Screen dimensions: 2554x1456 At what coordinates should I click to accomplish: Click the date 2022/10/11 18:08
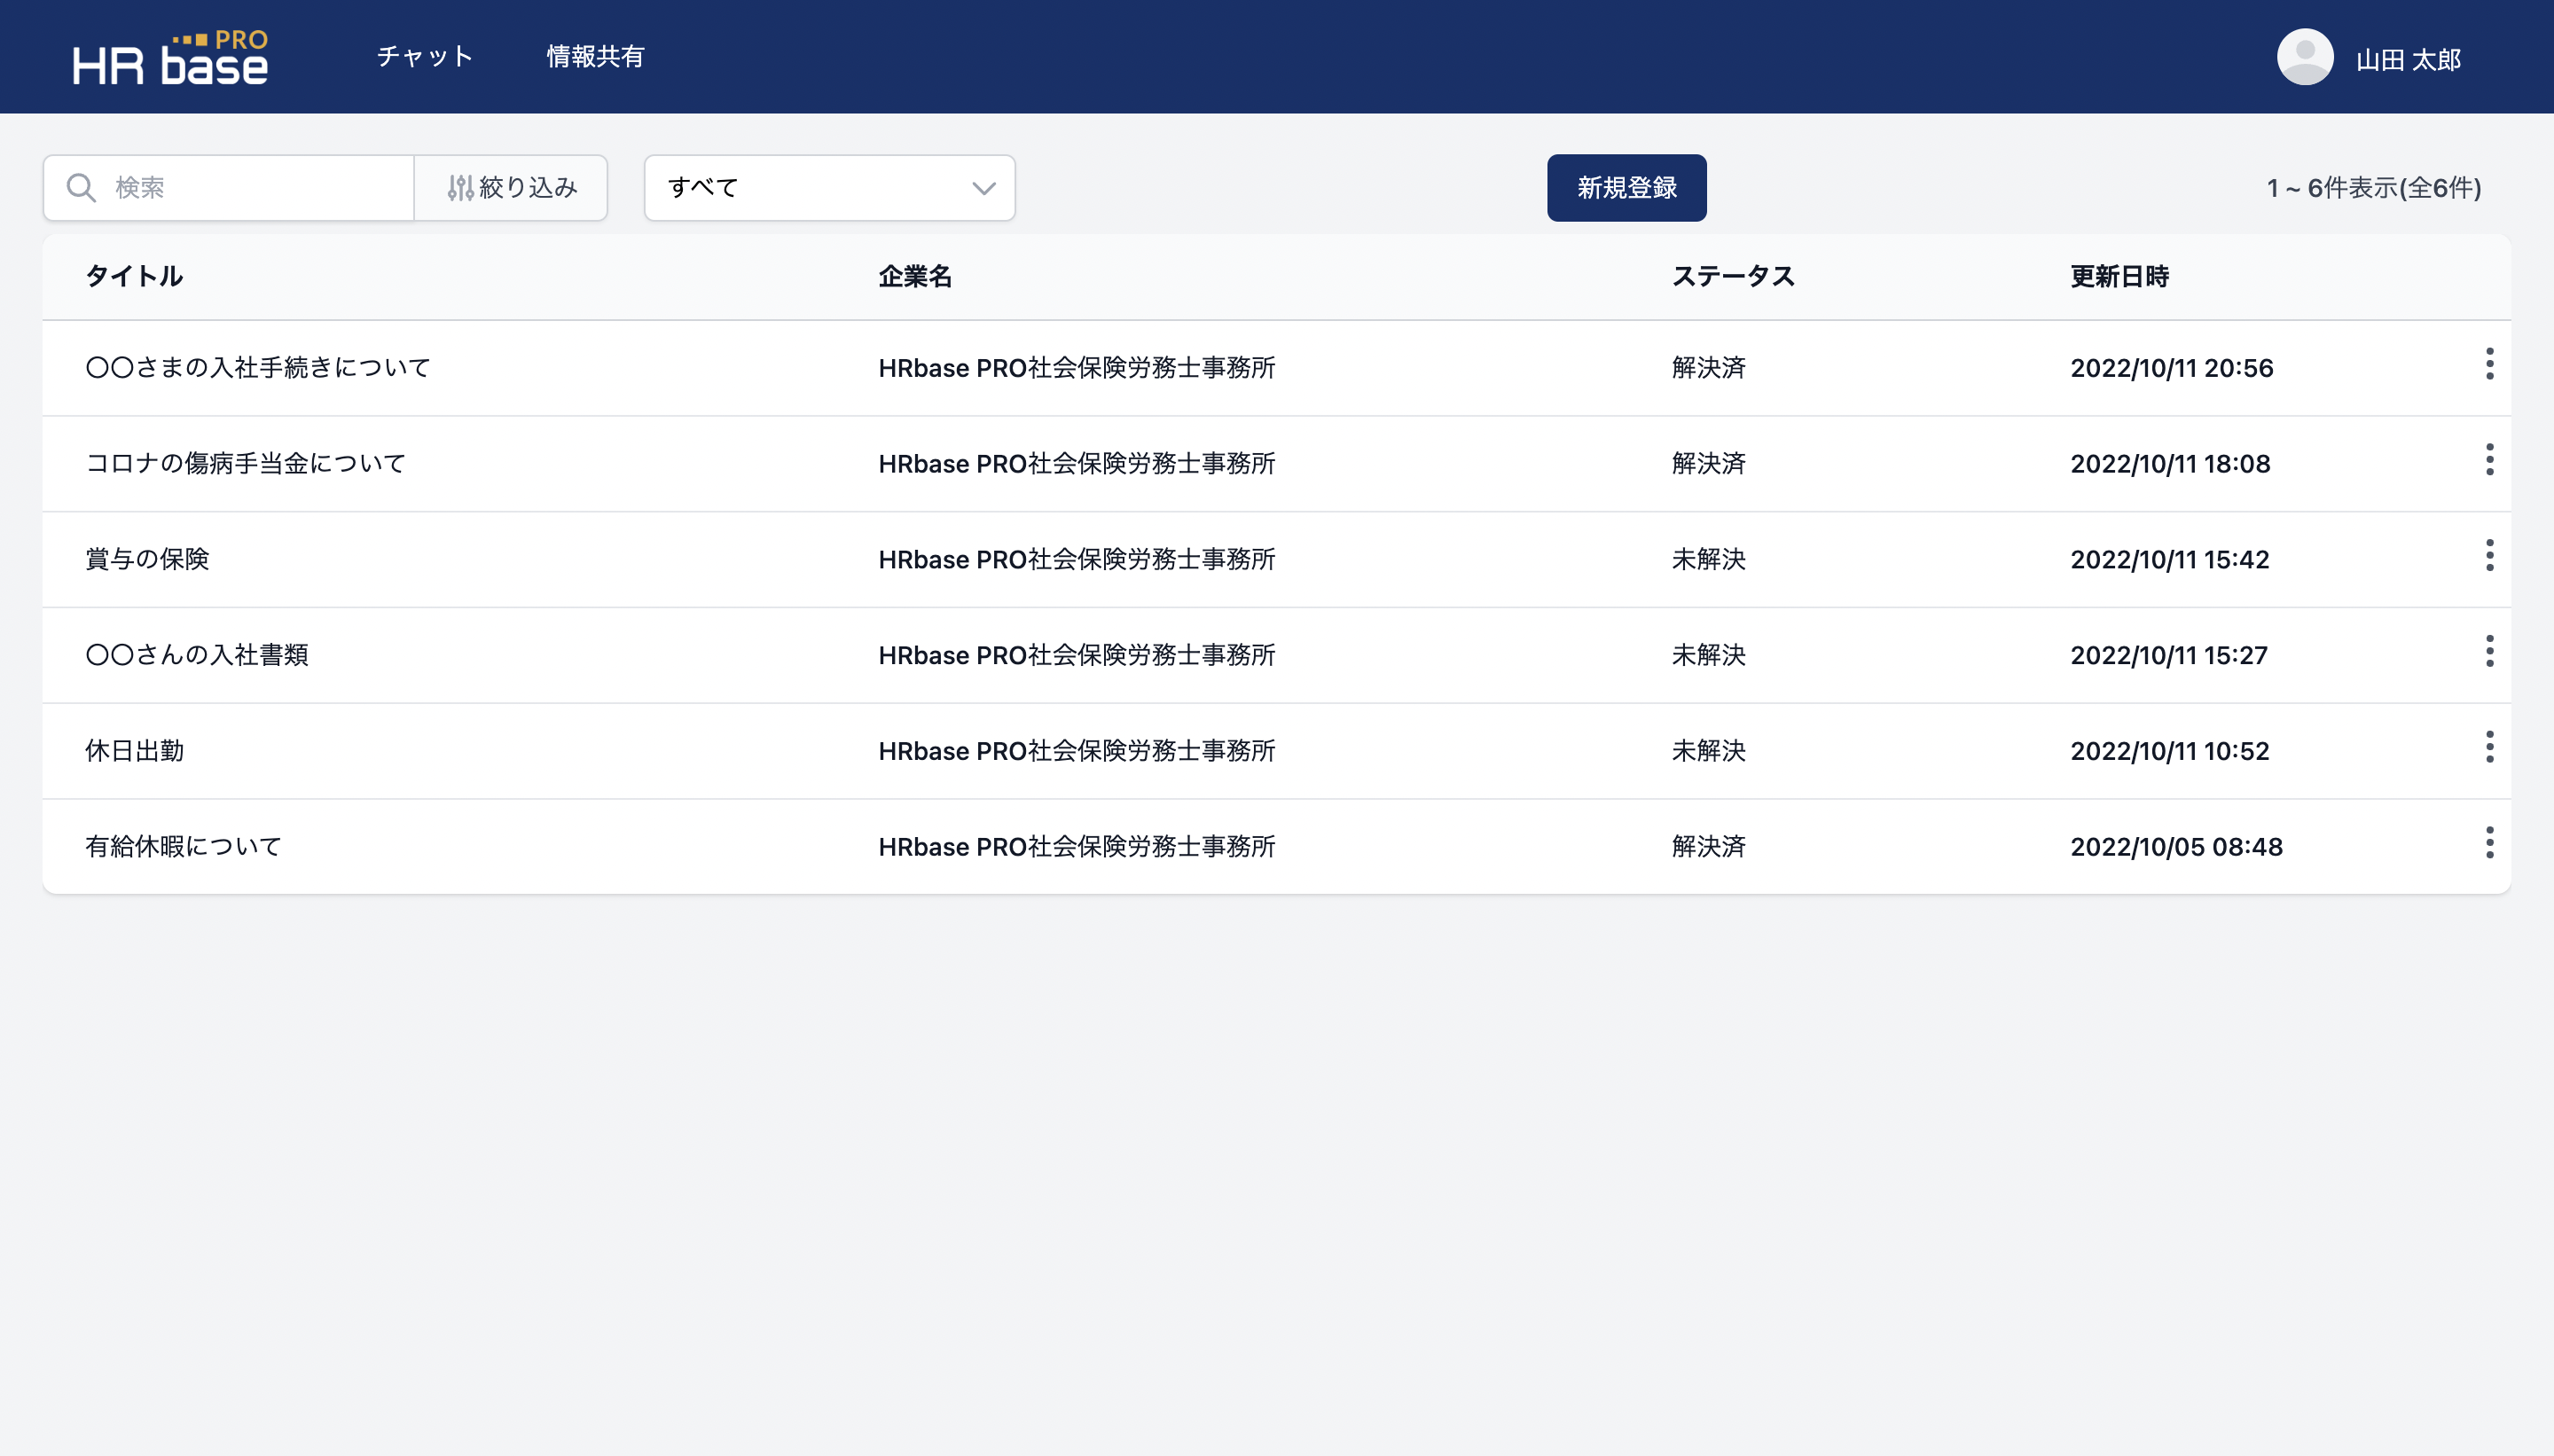tap(2170, 464)
